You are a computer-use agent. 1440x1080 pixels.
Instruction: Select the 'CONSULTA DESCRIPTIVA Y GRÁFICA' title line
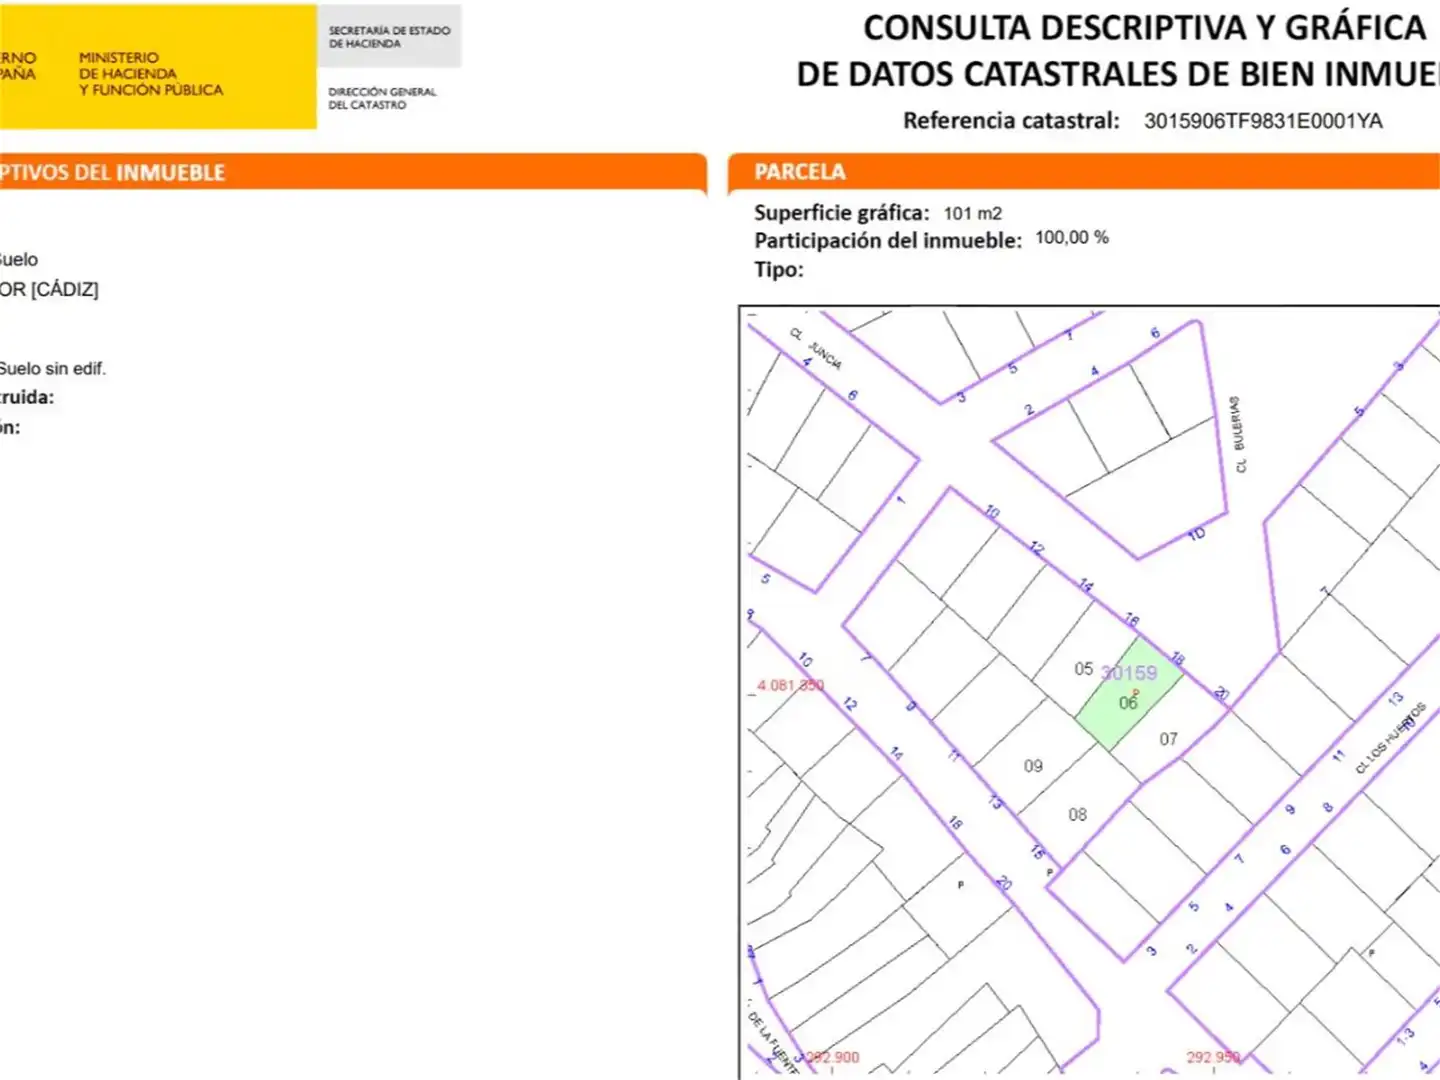1145,28
